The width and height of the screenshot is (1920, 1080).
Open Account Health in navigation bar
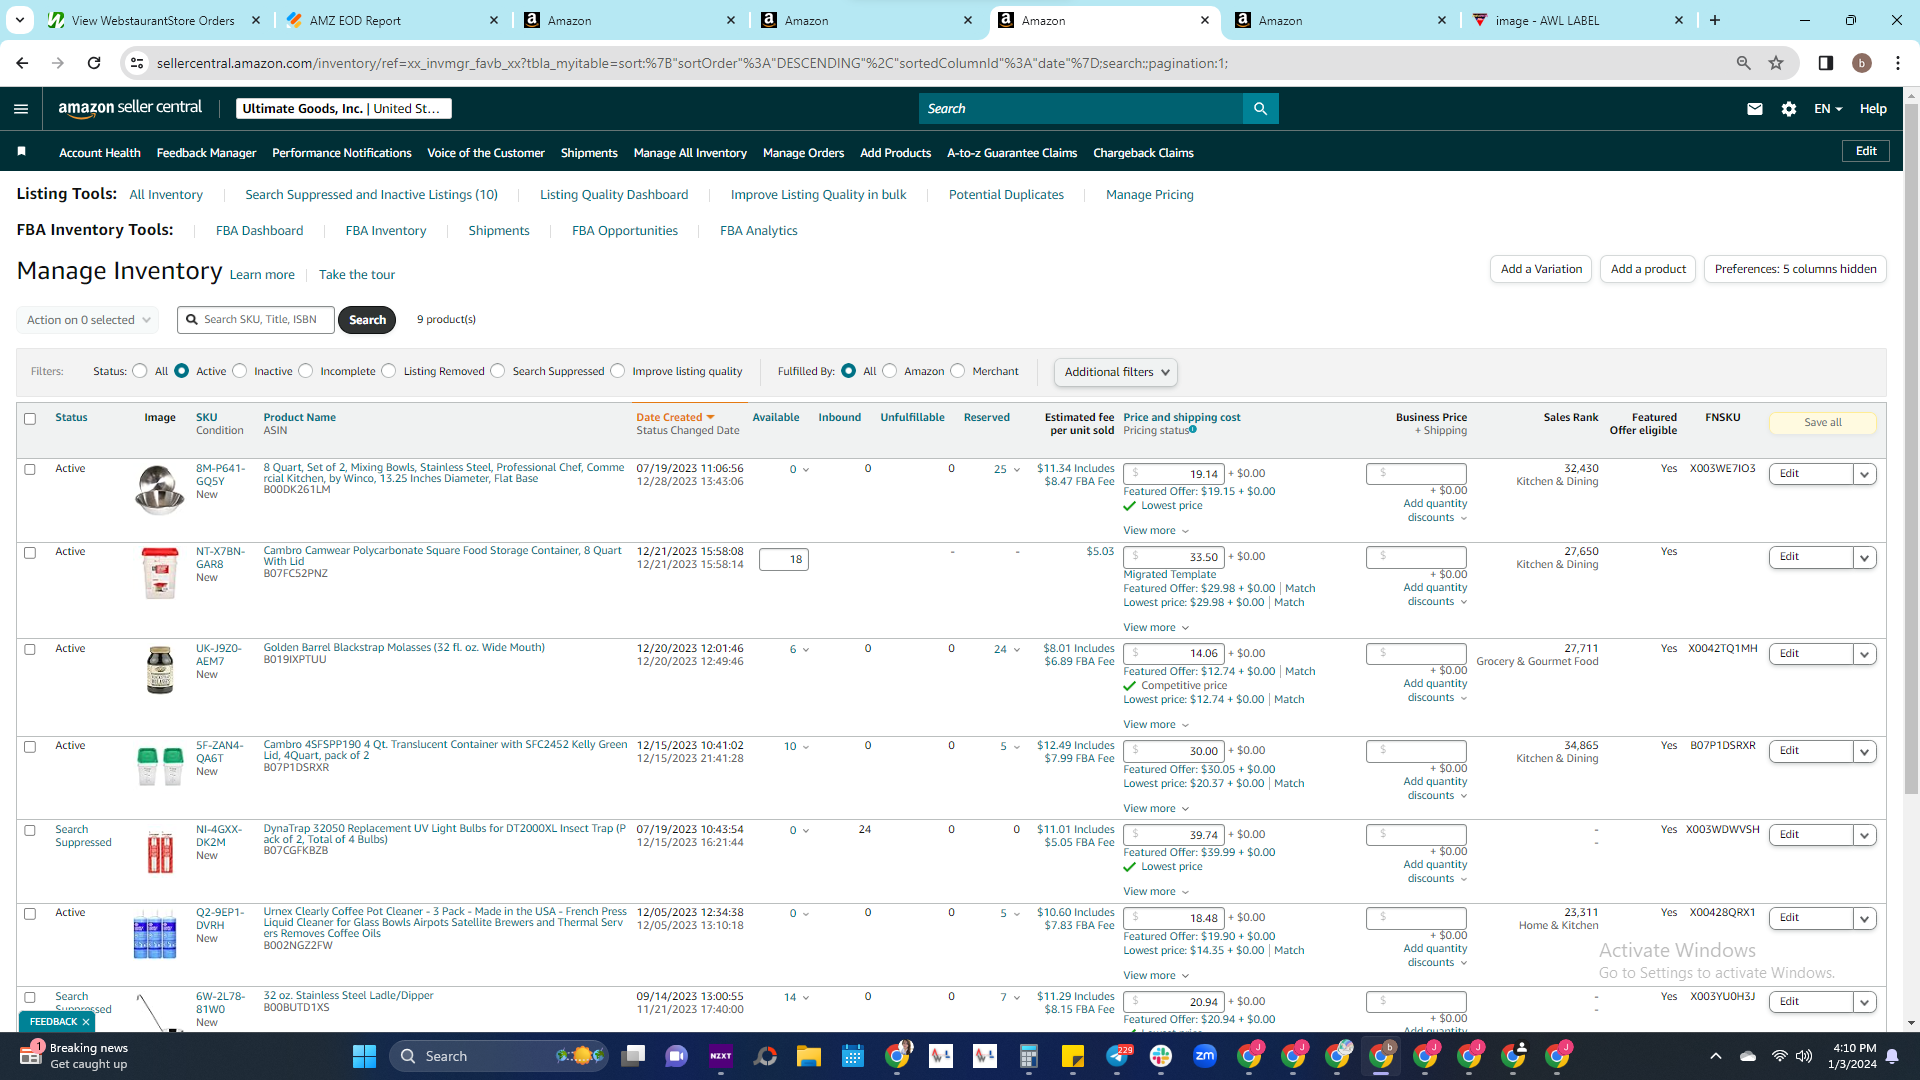[100, 153]
